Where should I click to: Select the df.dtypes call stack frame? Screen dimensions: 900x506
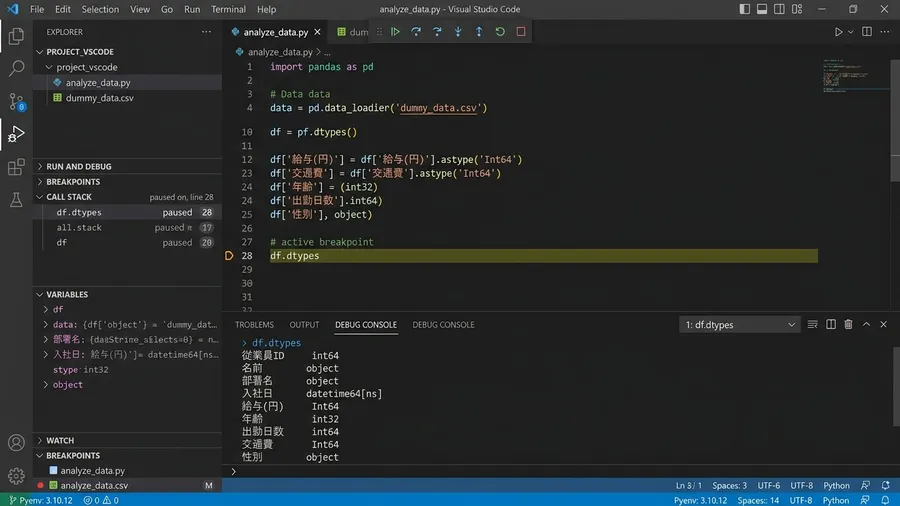127,212
